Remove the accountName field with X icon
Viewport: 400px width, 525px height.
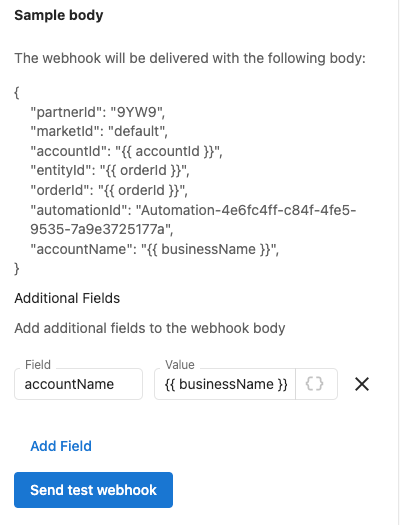pyautogui.click(x=362, y=384)
